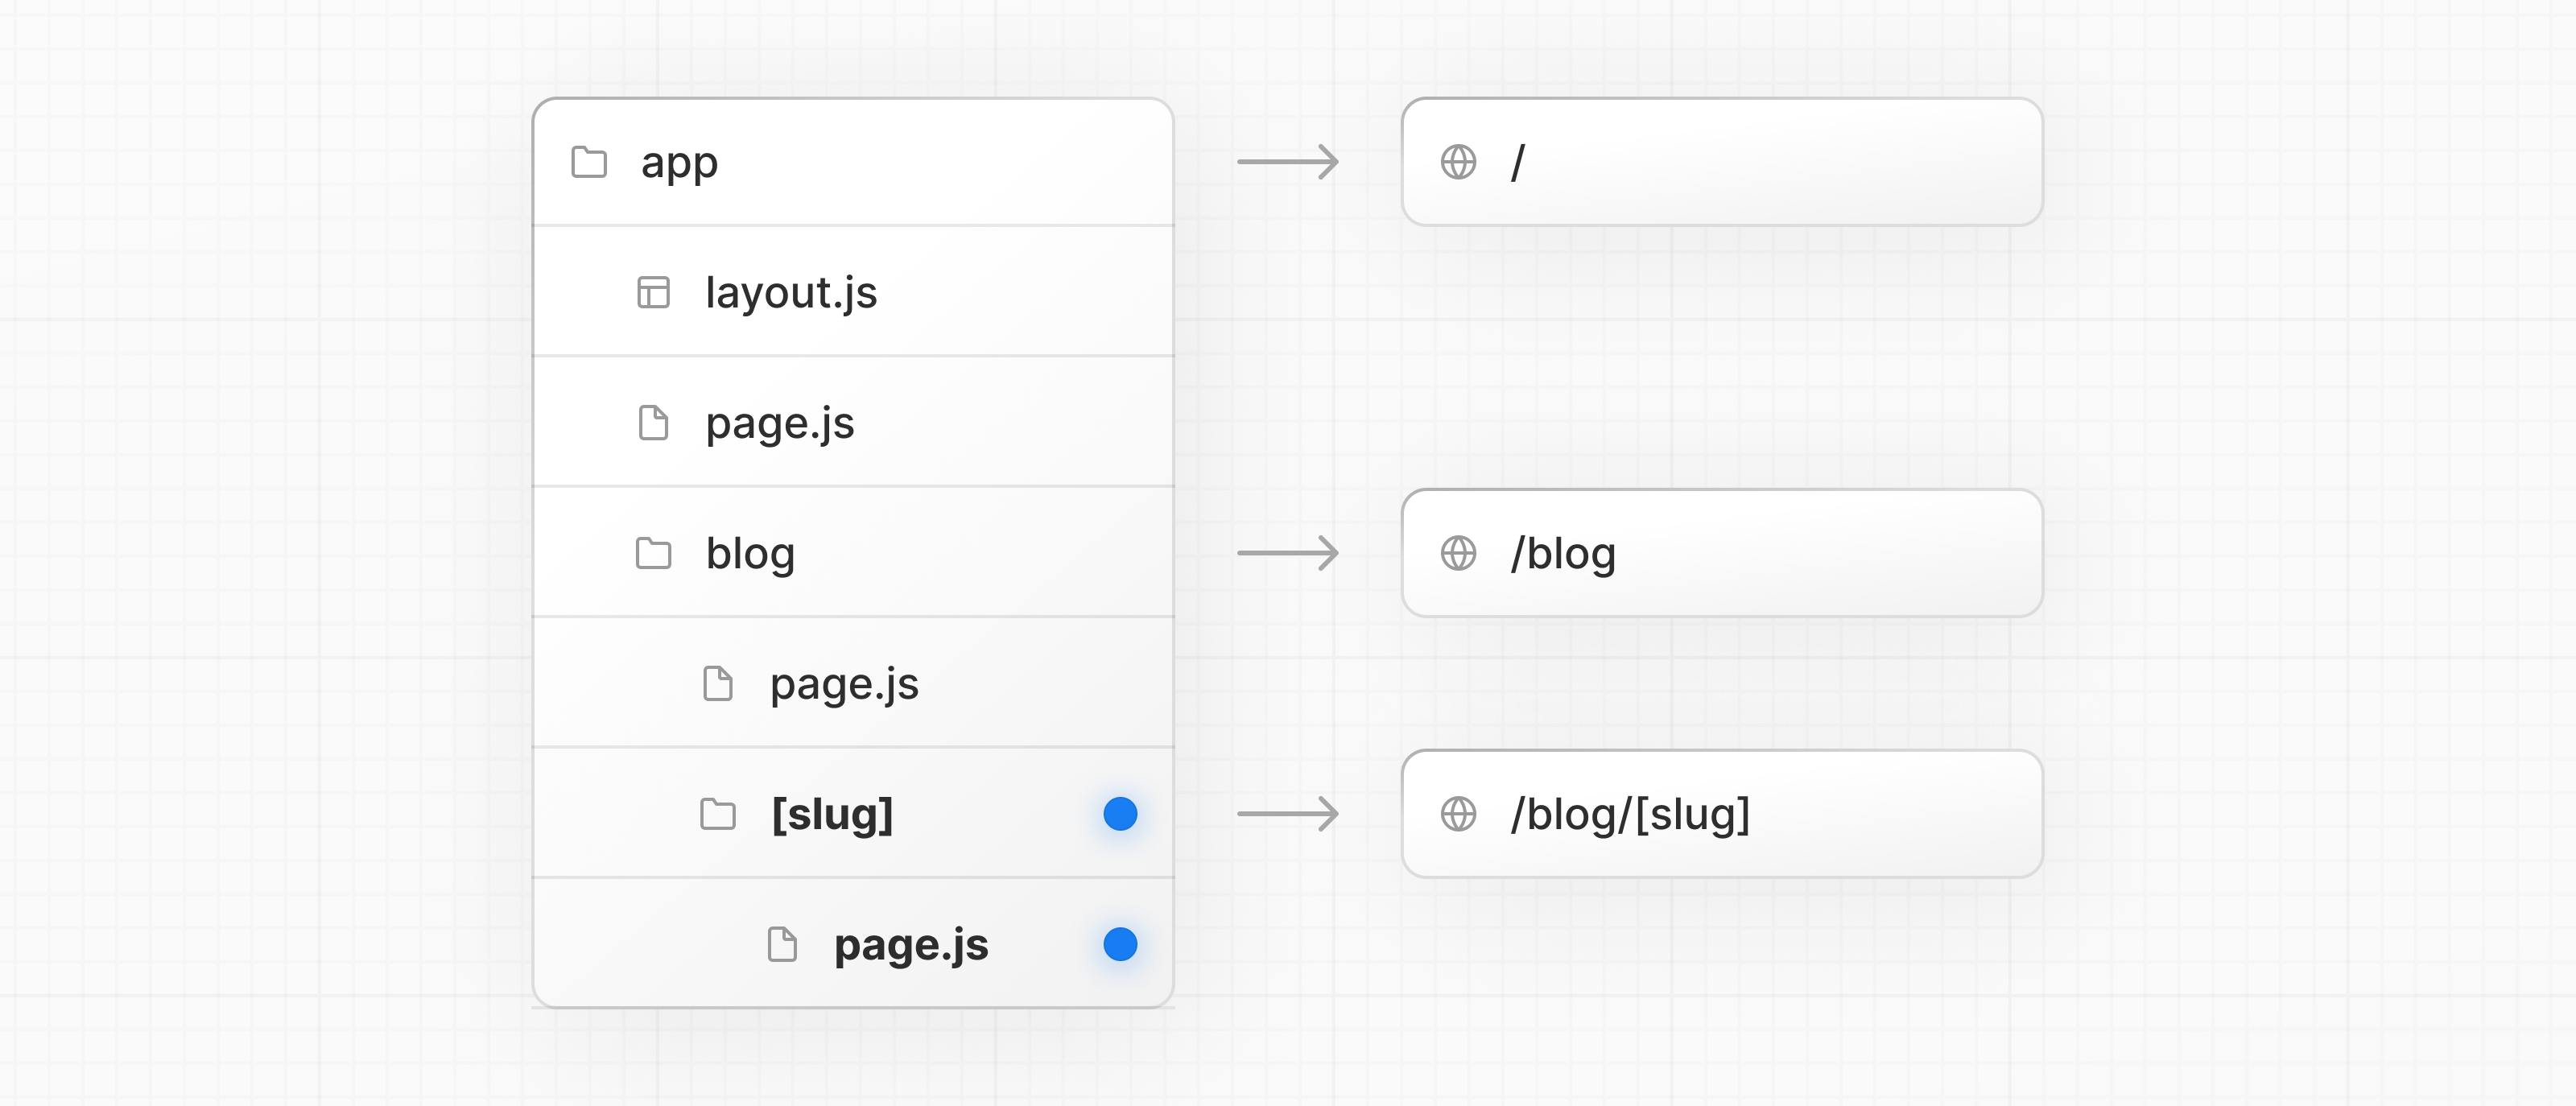The image size is (2576, 1106).
Task: Click the [slug] folder icon
Action: click(x=717, y=814)
